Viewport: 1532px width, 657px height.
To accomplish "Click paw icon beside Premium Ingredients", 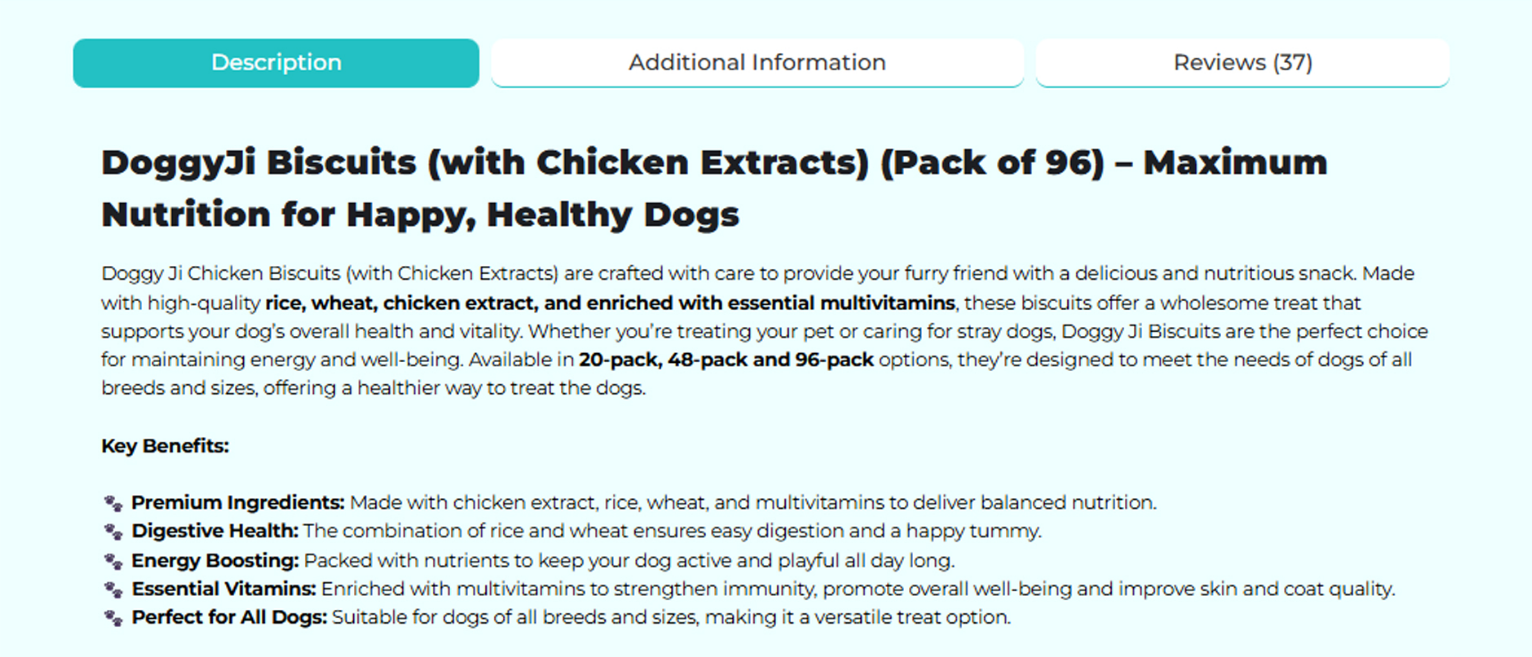I will [113, 502].
